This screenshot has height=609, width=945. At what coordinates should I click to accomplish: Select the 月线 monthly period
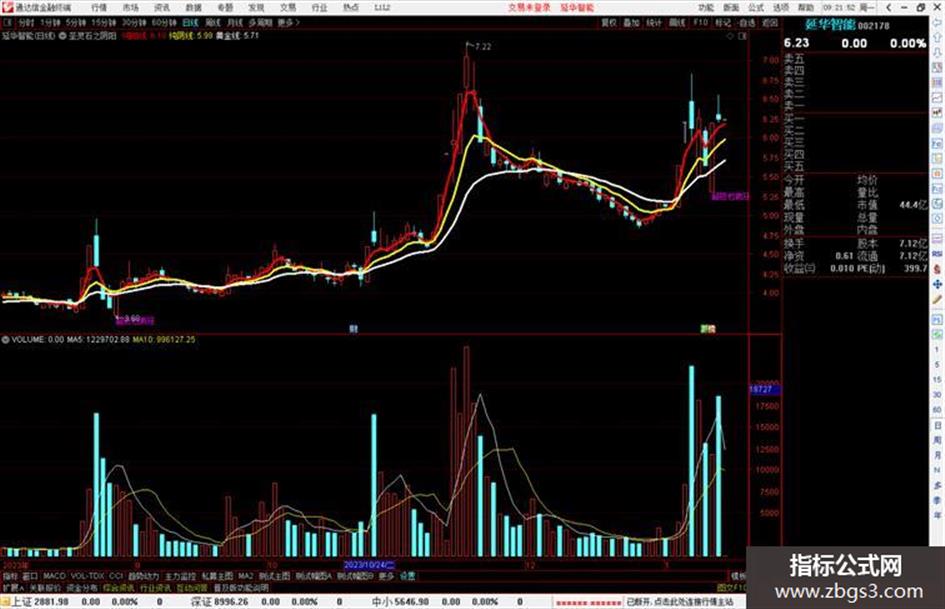pyautogui.click(x=234, y=23)
